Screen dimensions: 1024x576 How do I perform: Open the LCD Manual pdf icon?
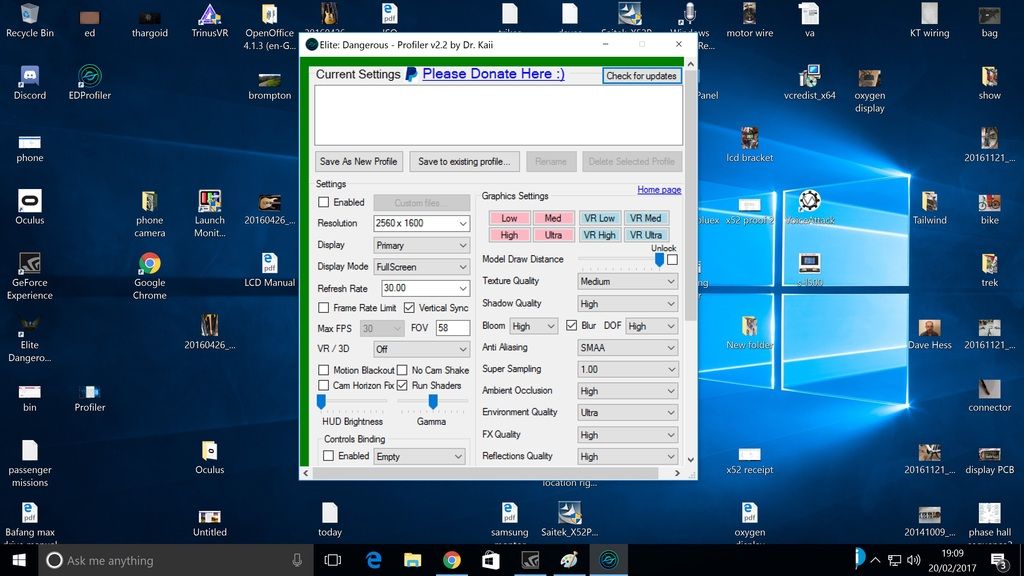click(269, 270)
